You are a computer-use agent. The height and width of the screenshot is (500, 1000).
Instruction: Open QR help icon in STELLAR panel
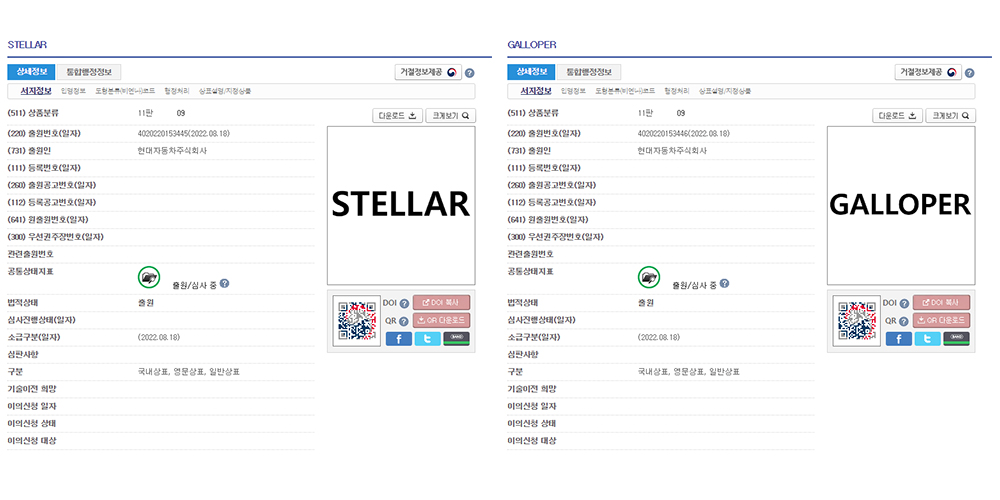tap(404, 321)
